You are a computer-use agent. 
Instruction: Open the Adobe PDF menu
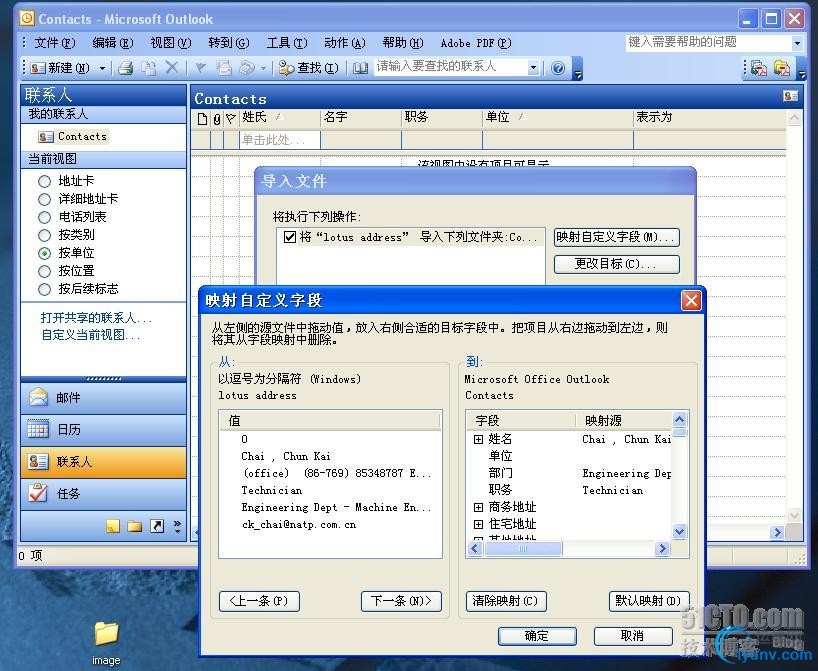tap(476, 43)
